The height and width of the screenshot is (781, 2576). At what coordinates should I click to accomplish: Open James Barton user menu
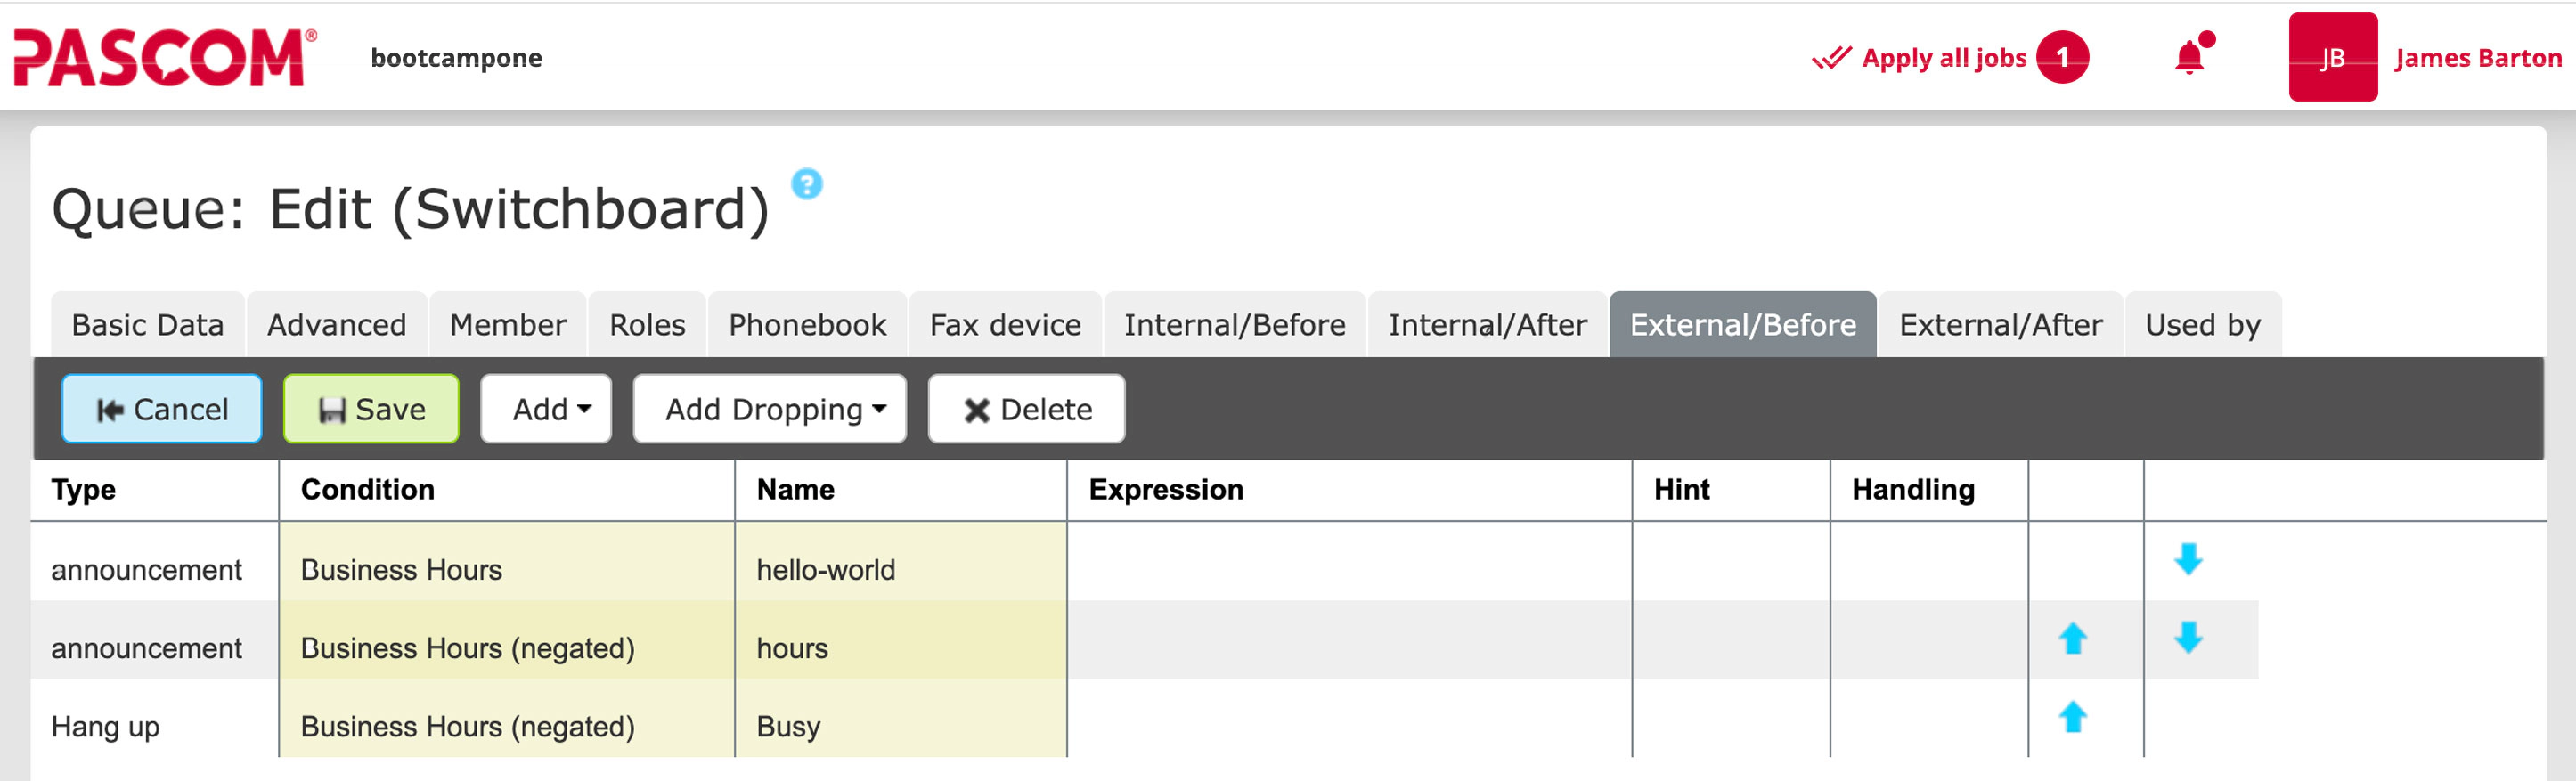click(2478, 58)
